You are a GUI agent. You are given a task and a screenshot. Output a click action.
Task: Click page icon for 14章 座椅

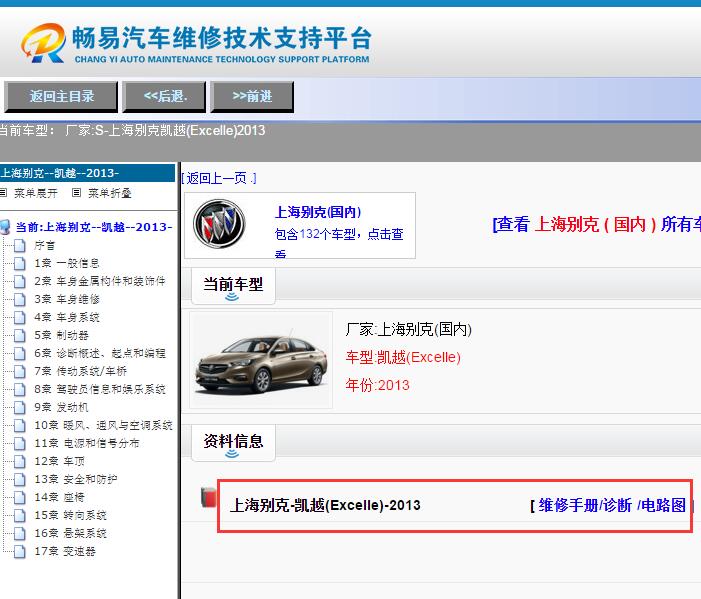pos(20,497)
